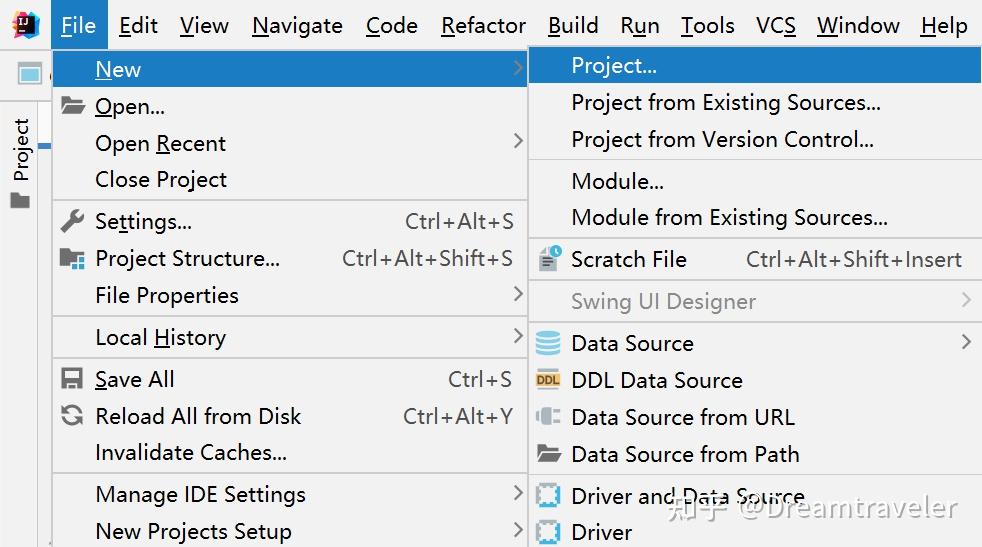Screen dimensions: 982x547
Task: Click the IntelliJ IDEA logo icon
Action: pyautogui.click(x=26, y=25)
